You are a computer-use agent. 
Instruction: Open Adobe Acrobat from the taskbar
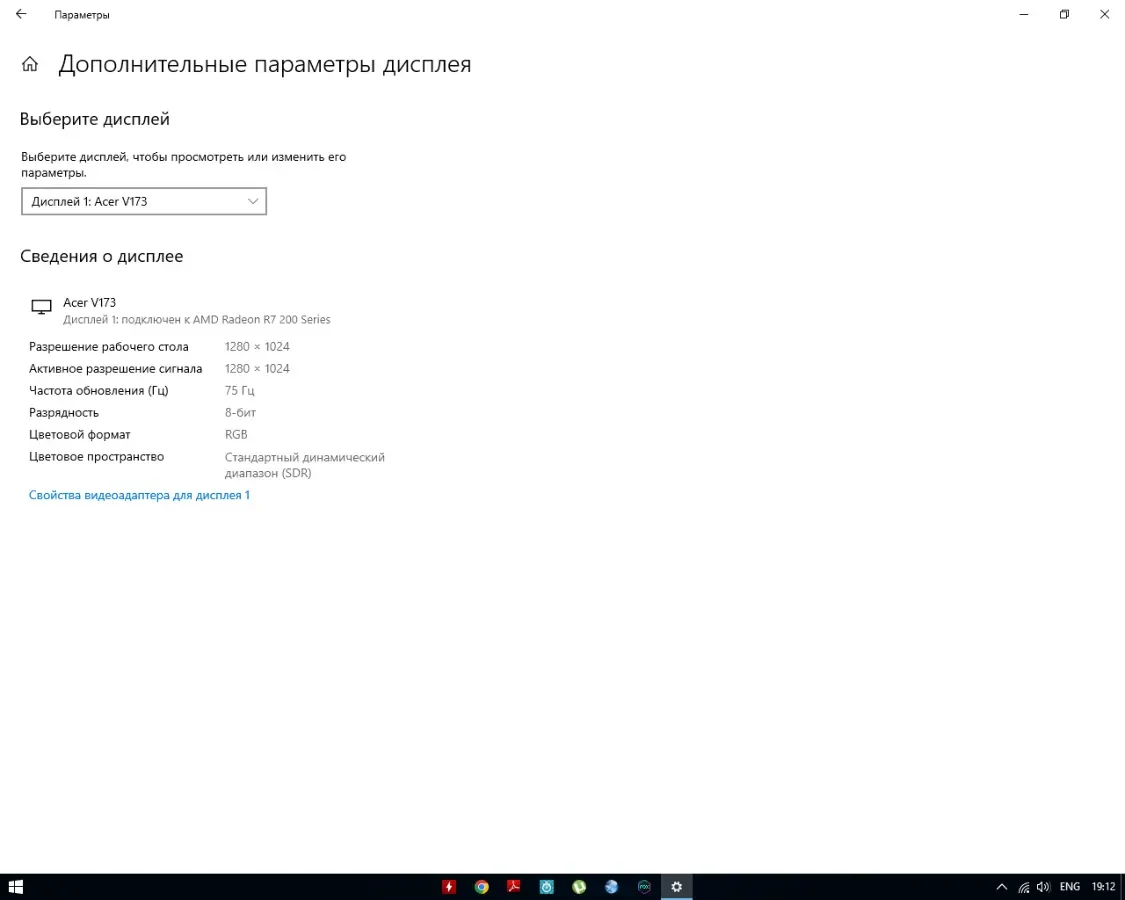[x=514, y=887]
